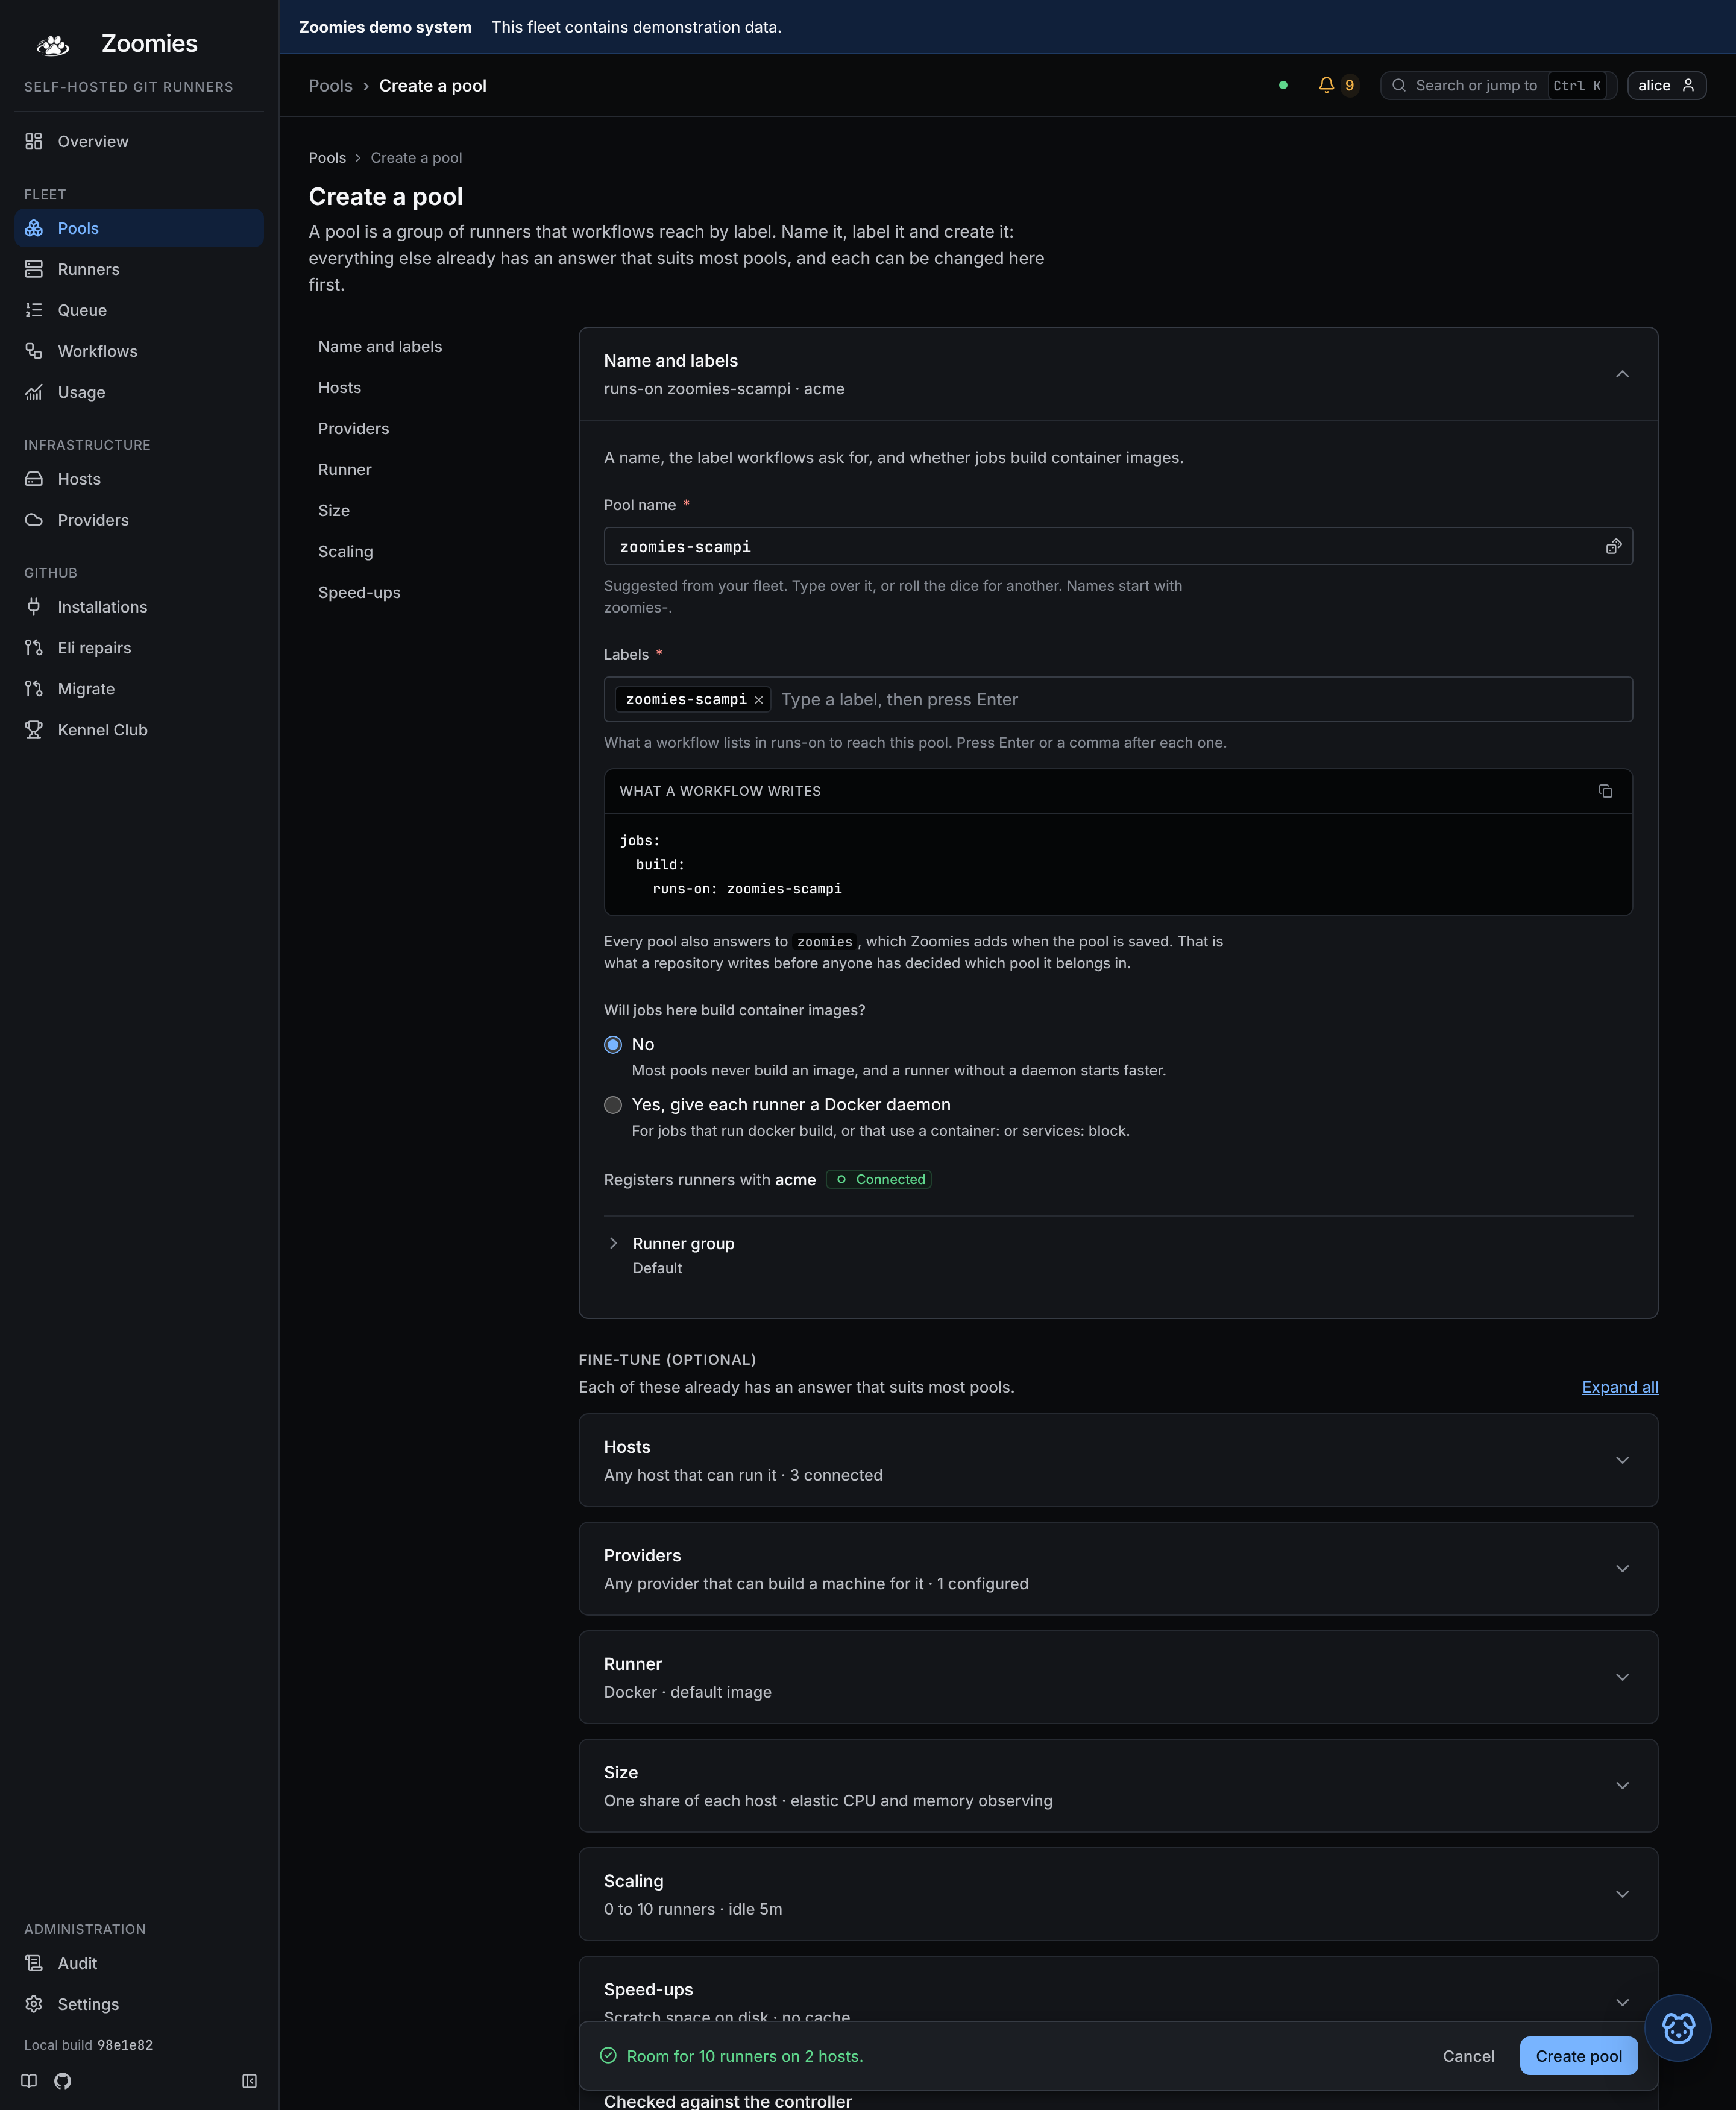
Task: Jump to Name and labels section nav
Action: 380,346
